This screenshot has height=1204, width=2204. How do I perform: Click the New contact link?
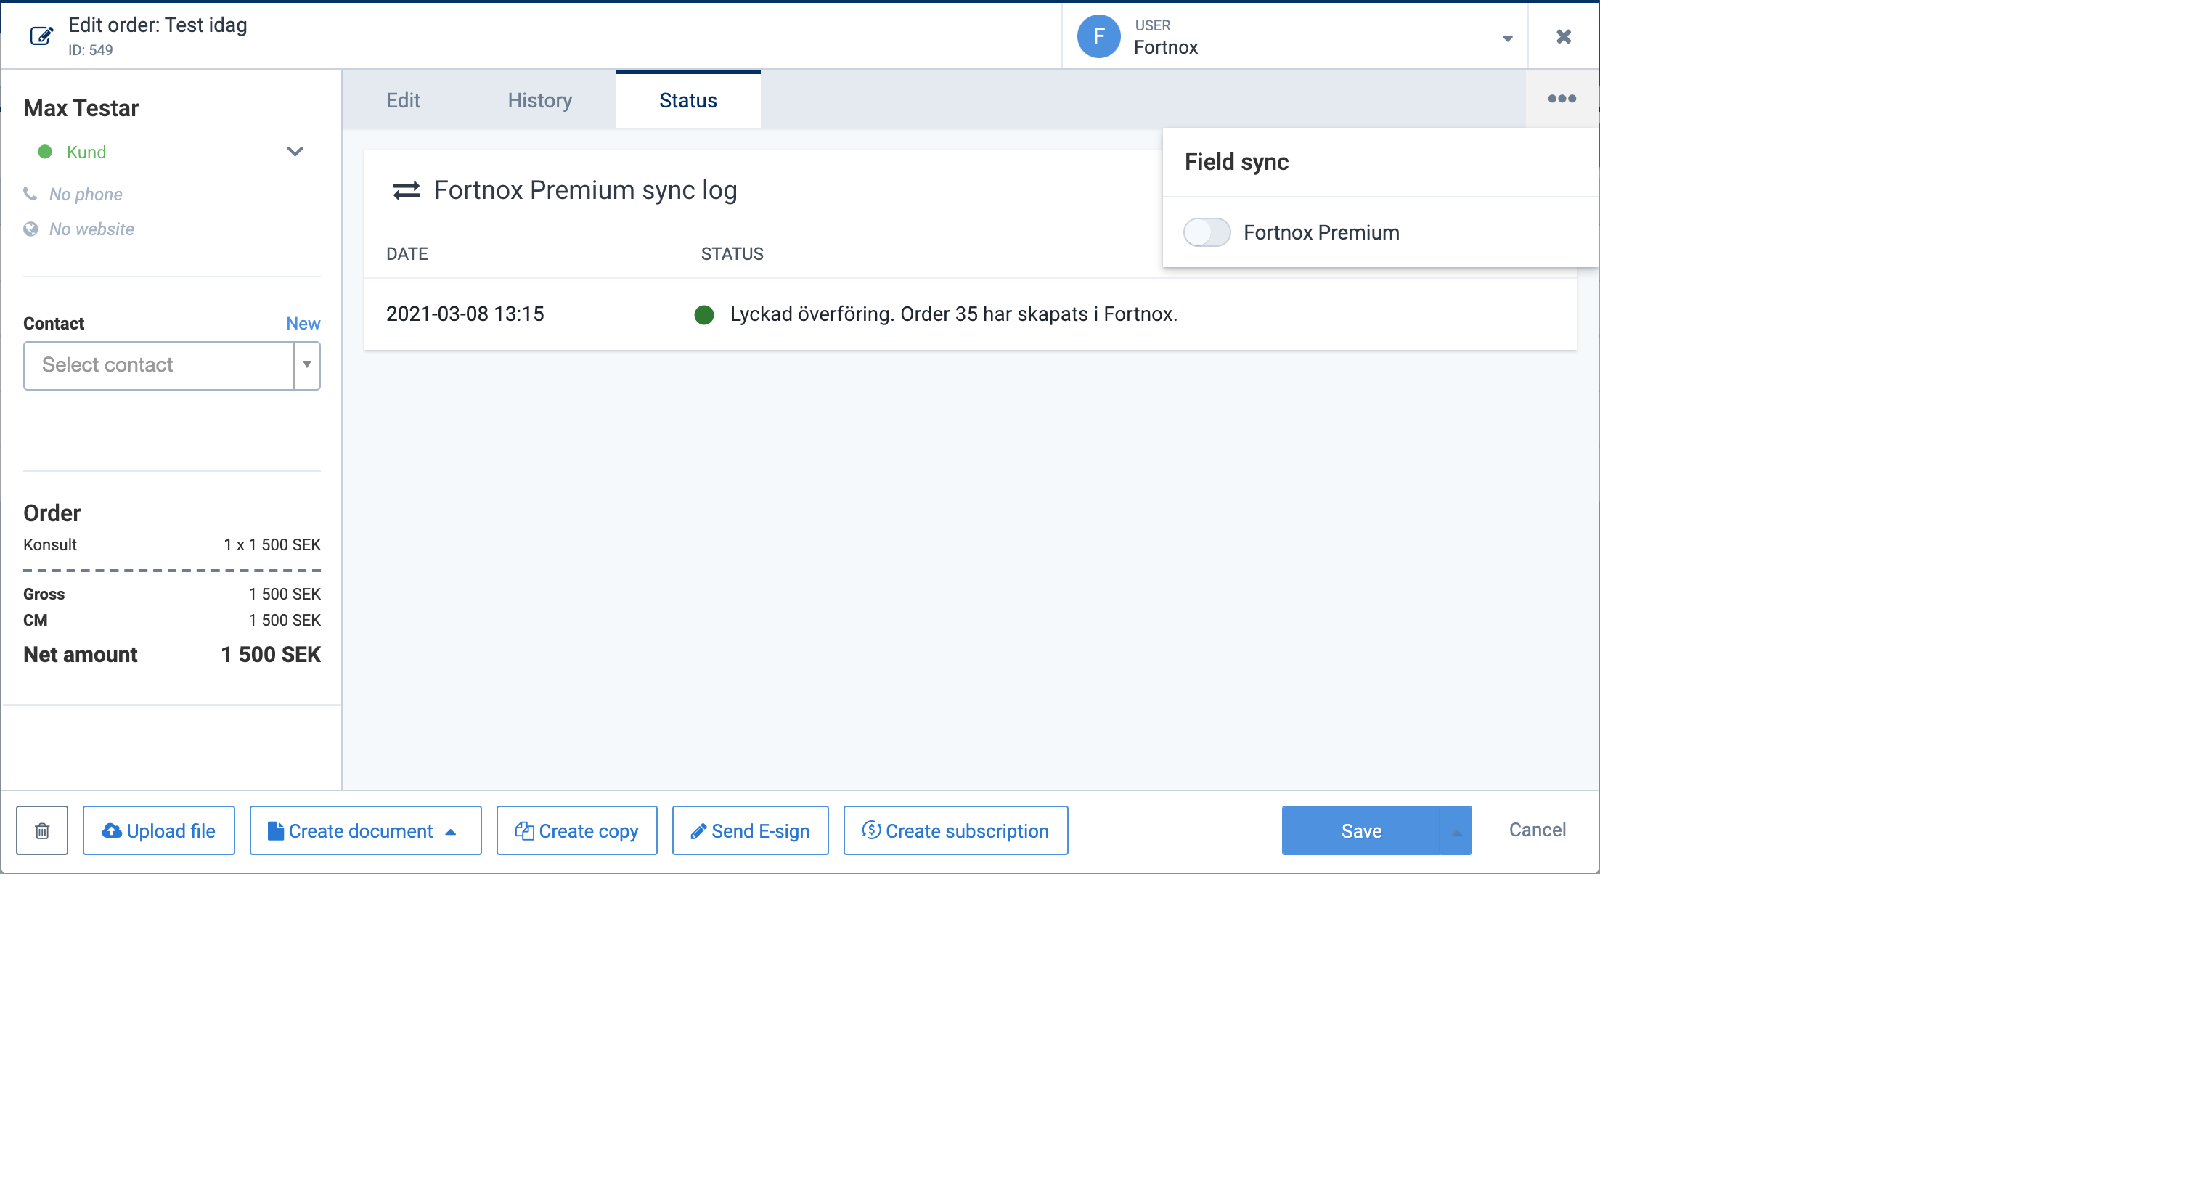tap(303, 324)
